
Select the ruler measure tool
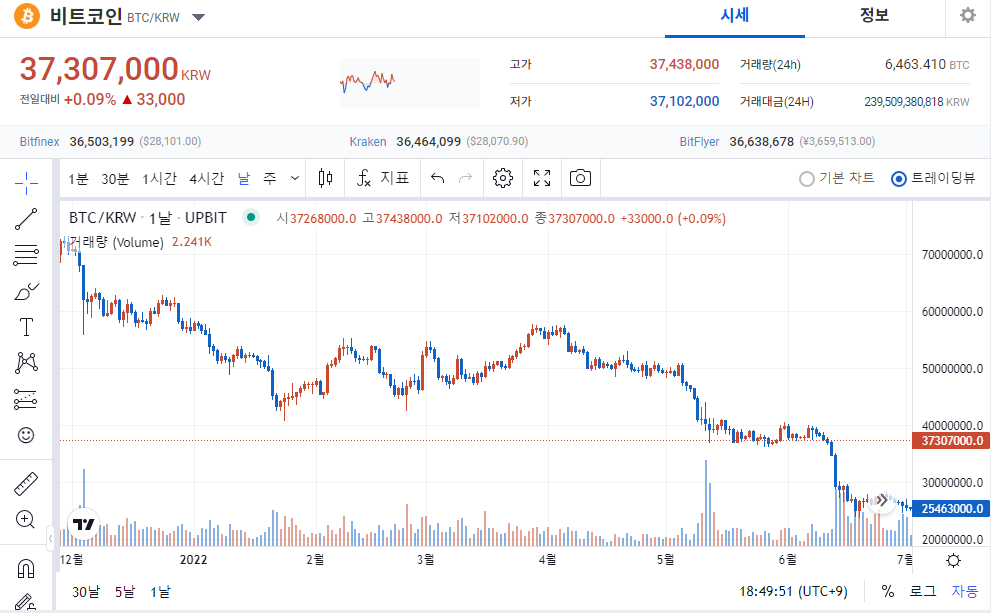(26, 483)
